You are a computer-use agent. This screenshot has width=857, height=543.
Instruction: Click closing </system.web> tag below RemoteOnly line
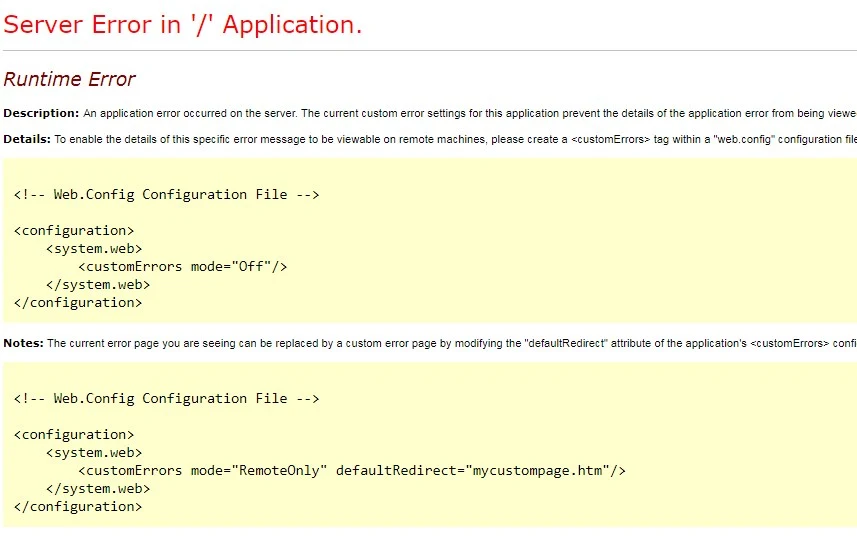[98, 489]
